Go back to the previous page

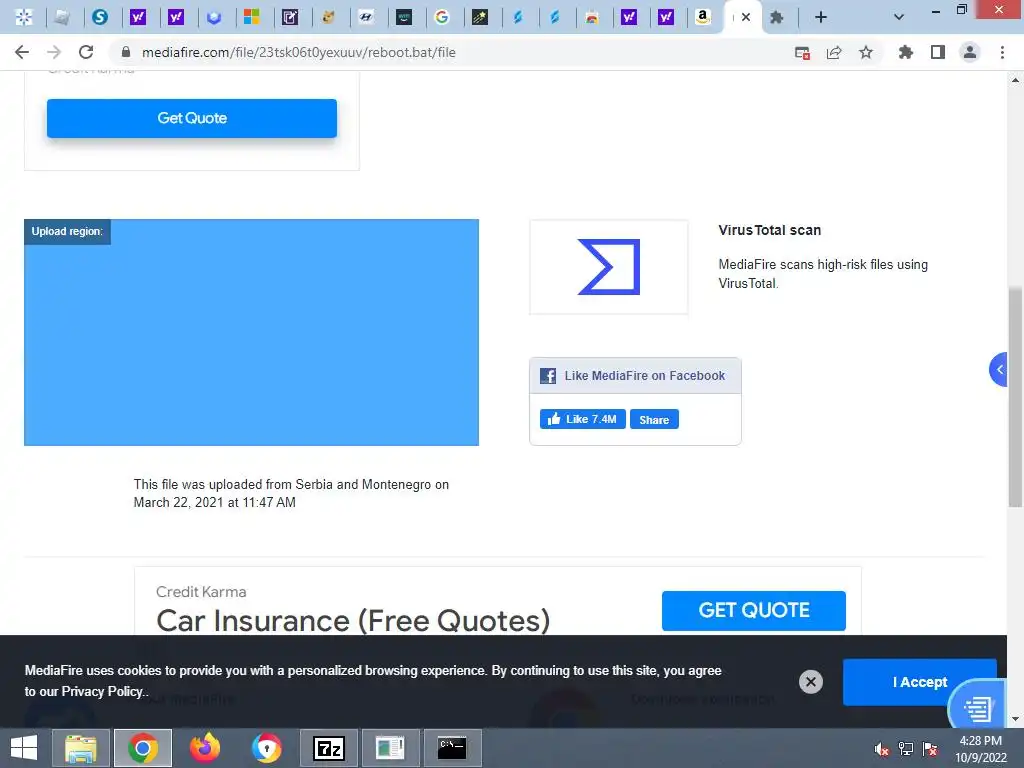[x=22, y=52]
